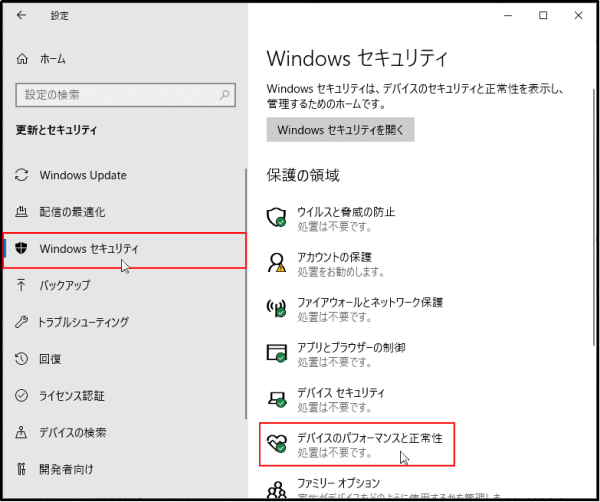
Task: Click the virus protection shield icon
Action: [276, 217]
